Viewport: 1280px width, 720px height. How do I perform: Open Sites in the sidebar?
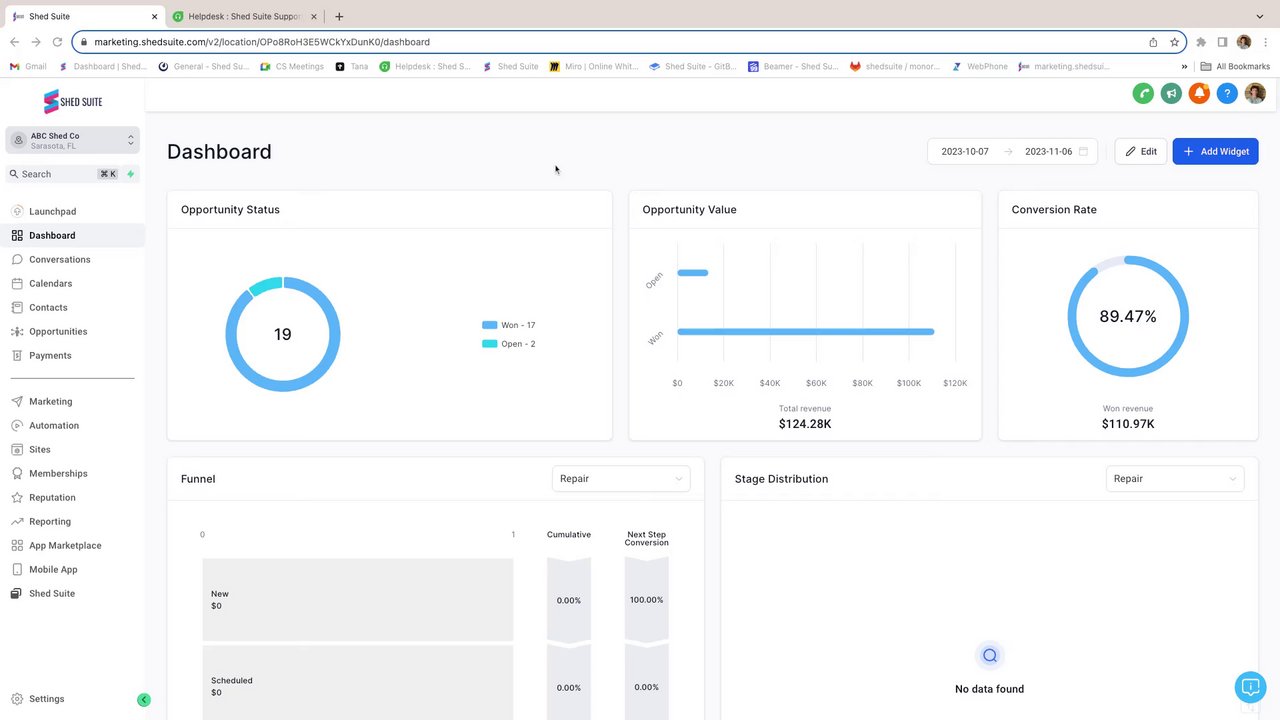pos(72,450)
